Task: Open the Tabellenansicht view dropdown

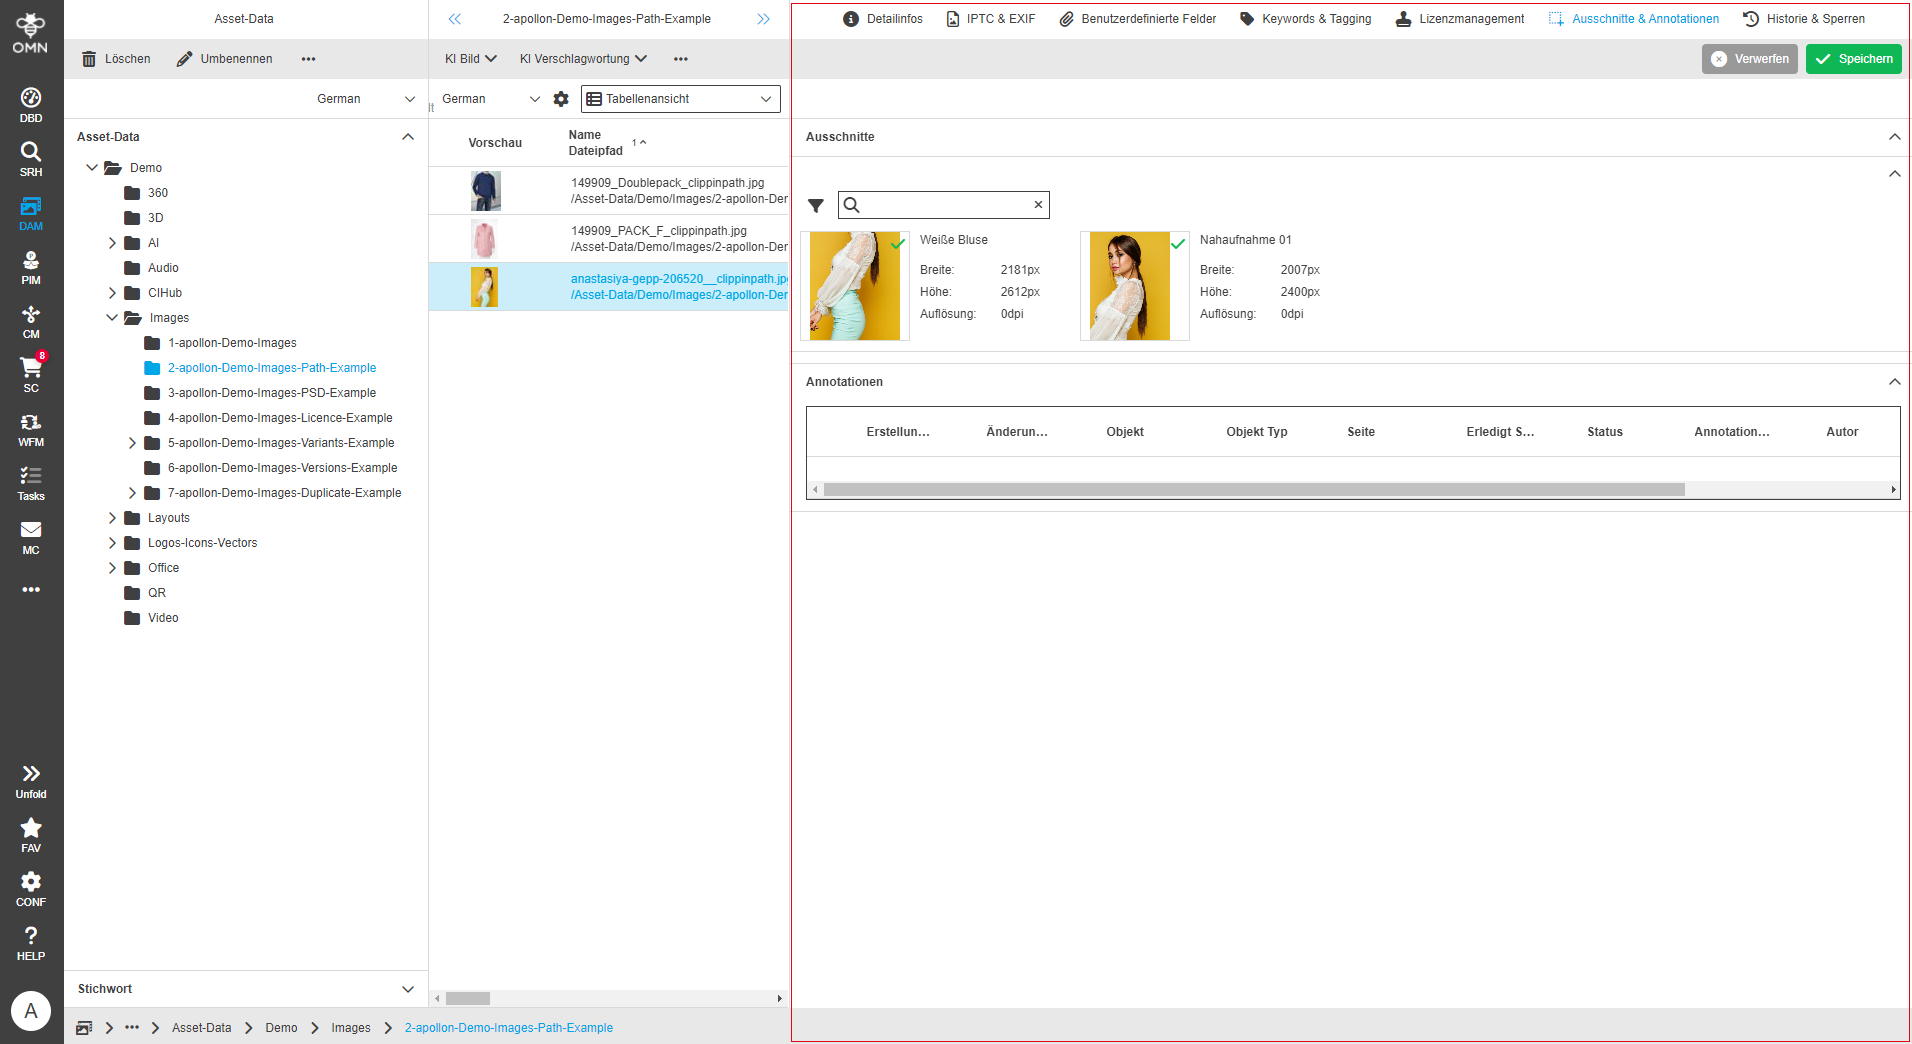Action: pos(680,99)
